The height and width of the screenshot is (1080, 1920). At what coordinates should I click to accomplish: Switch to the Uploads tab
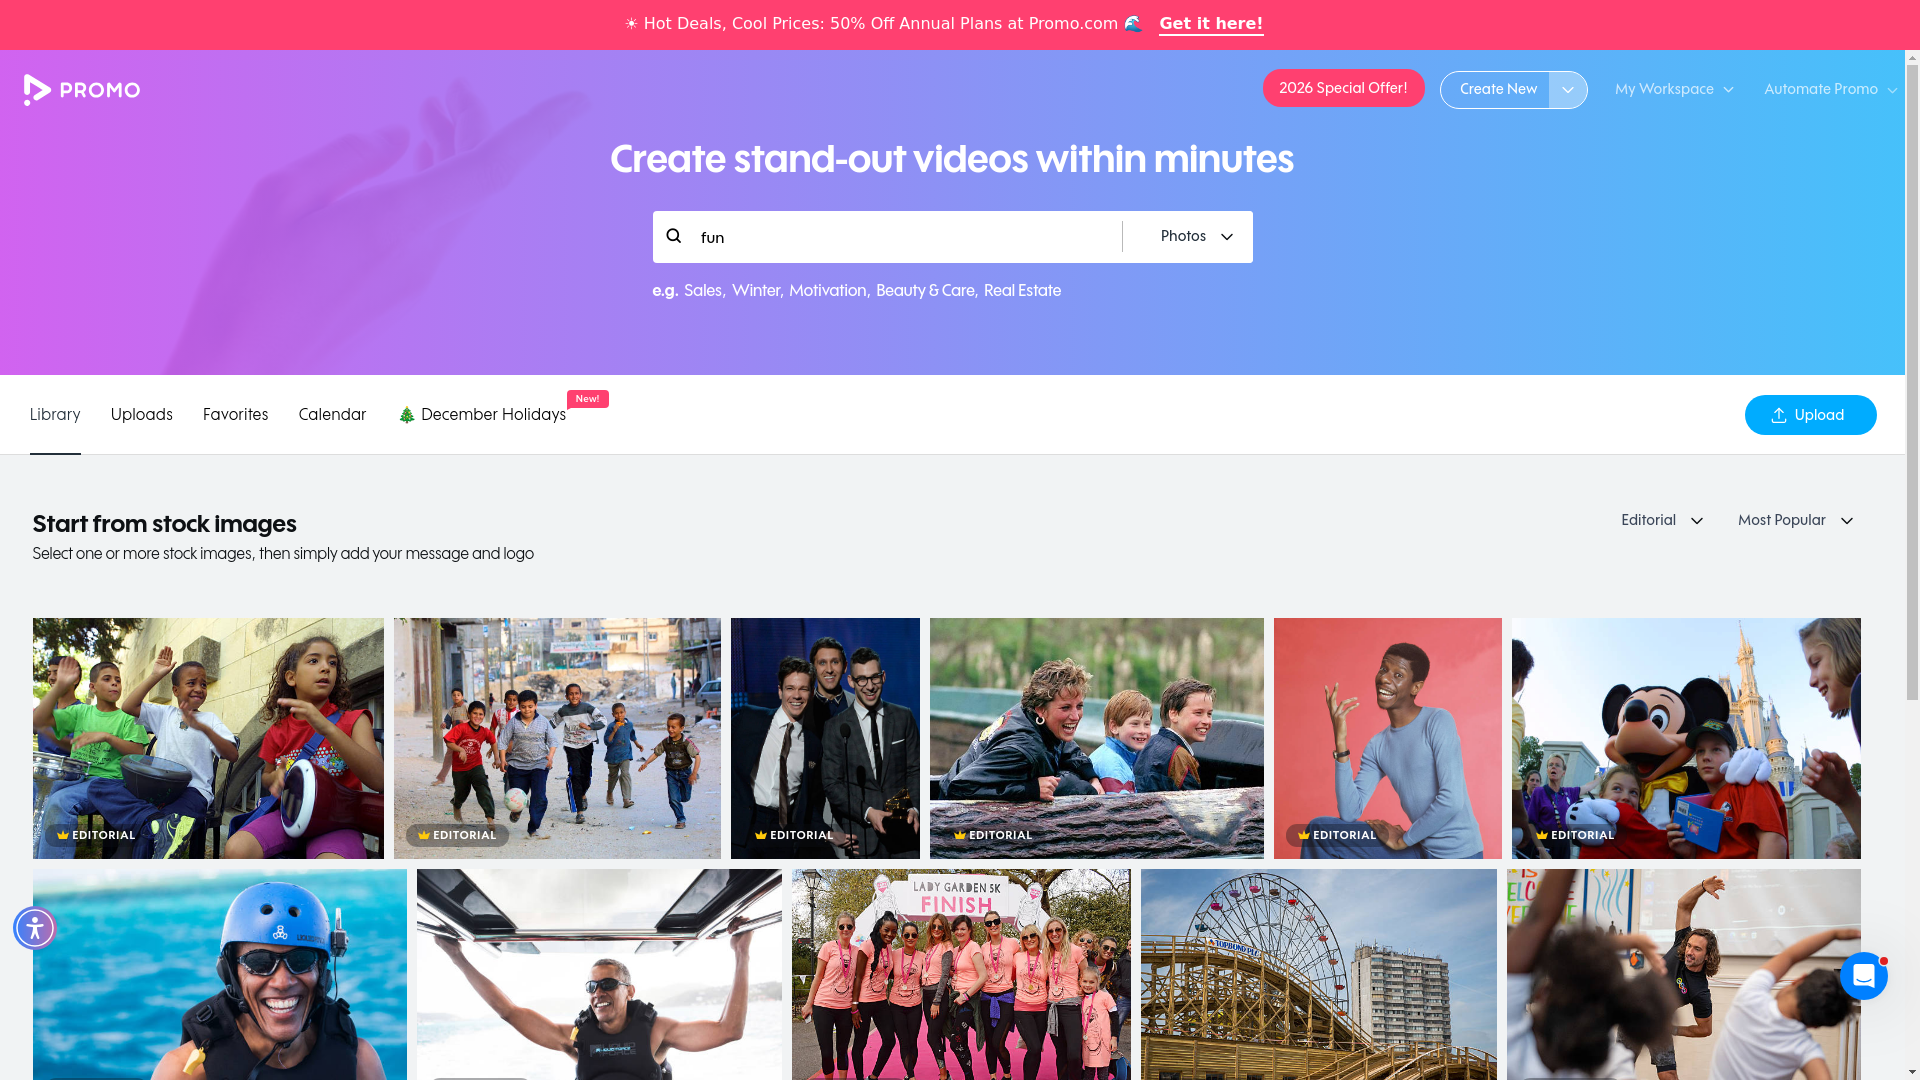point(142,415)
